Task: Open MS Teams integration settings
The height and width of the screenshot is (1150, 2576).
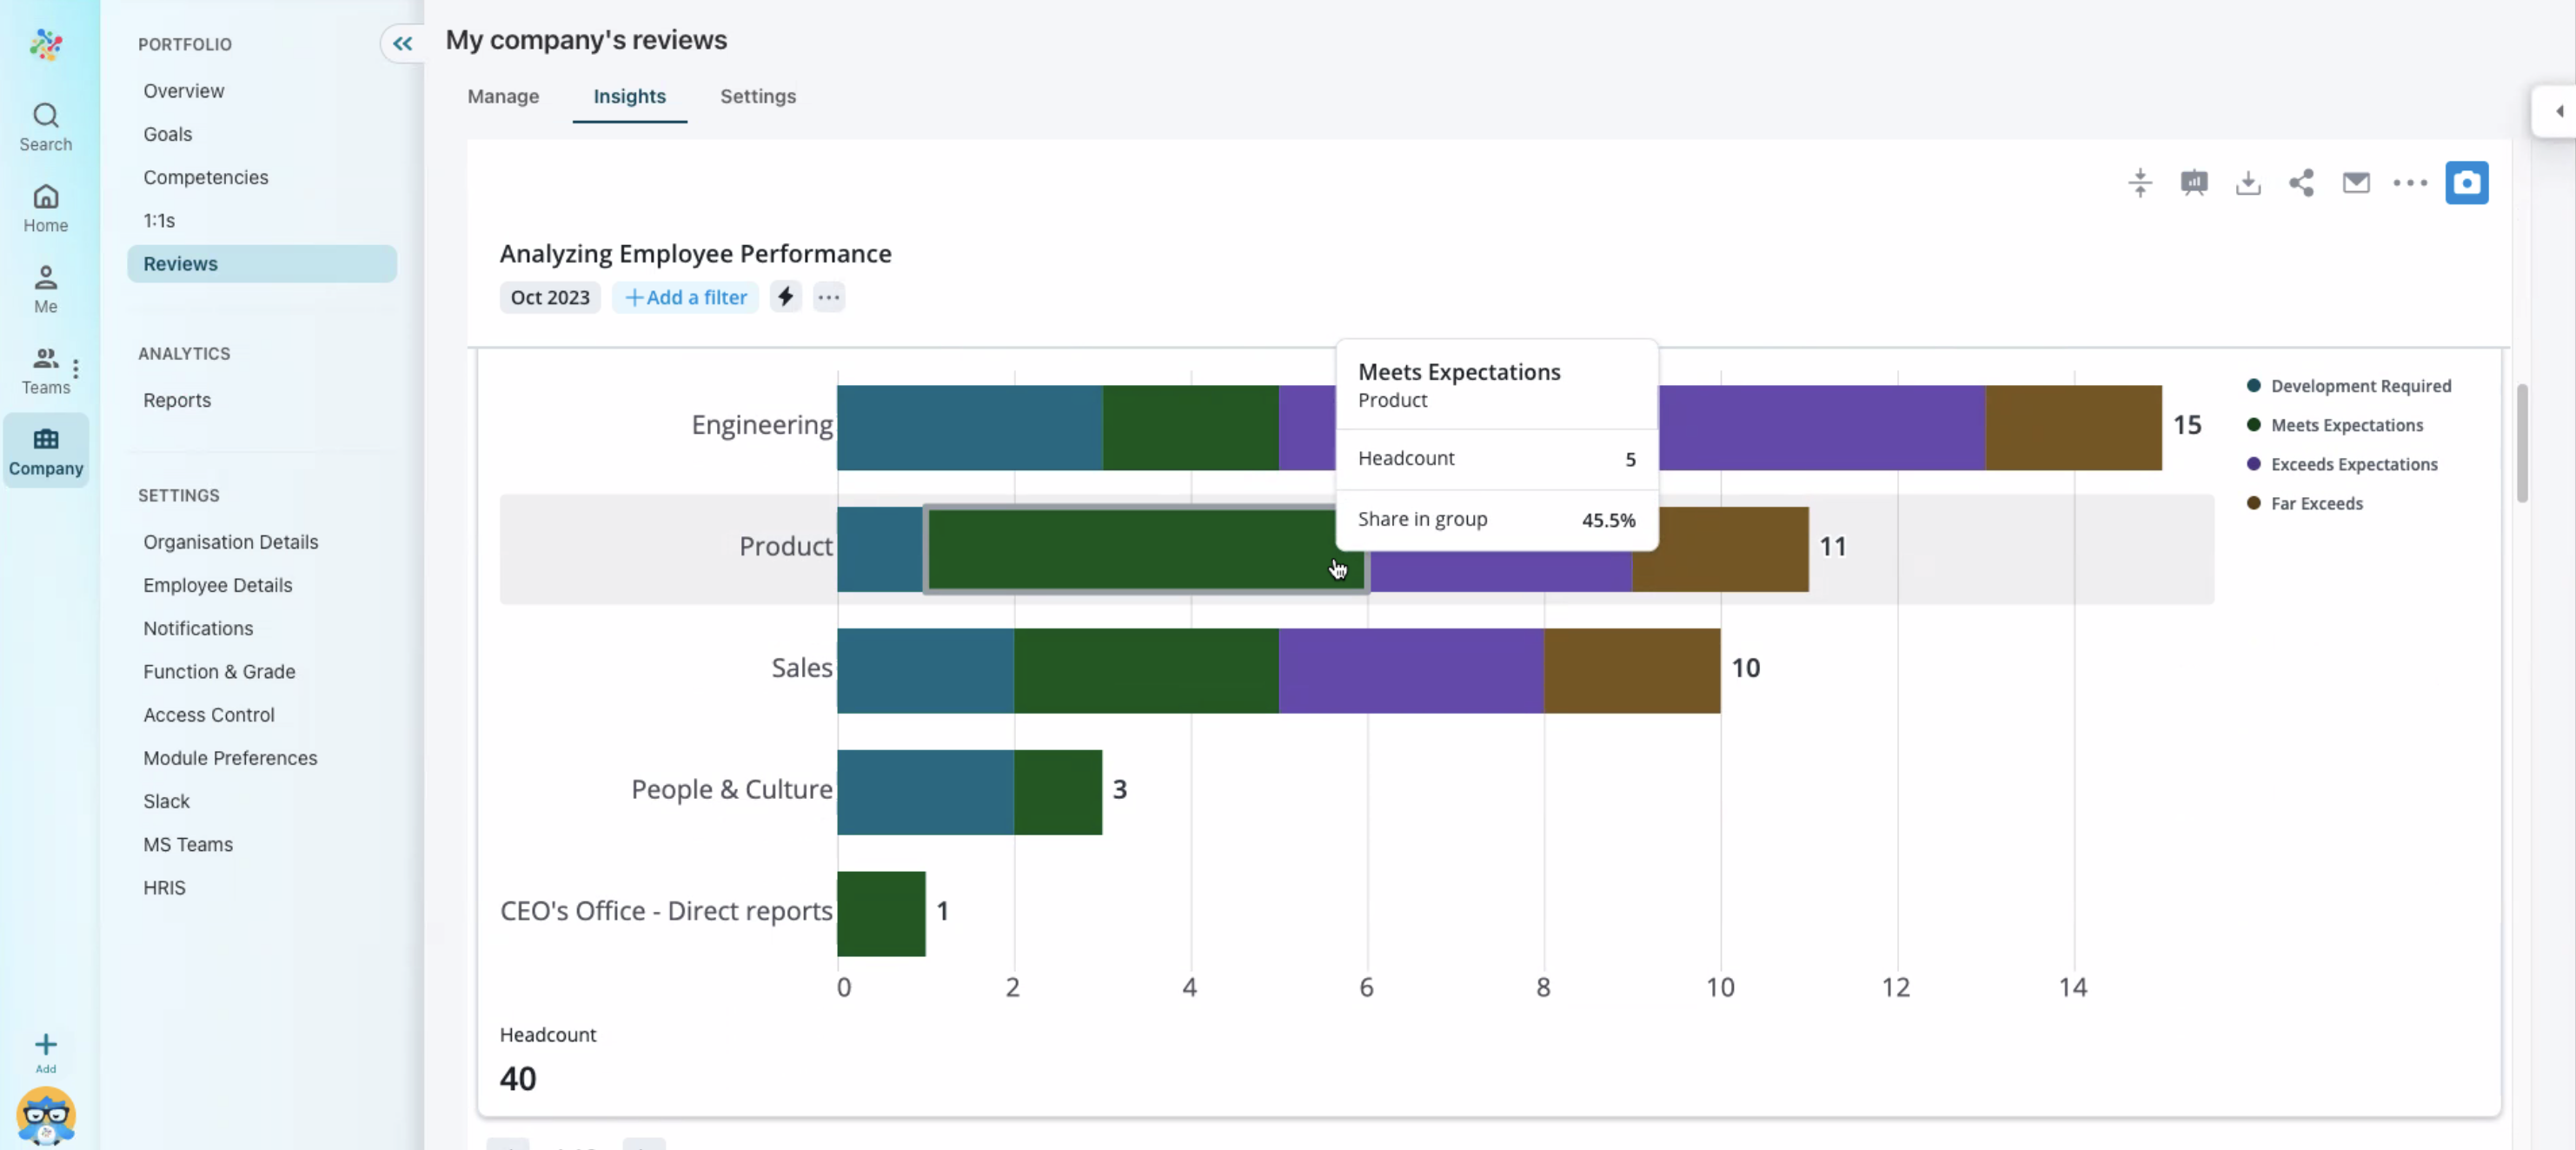Action: 188,844
